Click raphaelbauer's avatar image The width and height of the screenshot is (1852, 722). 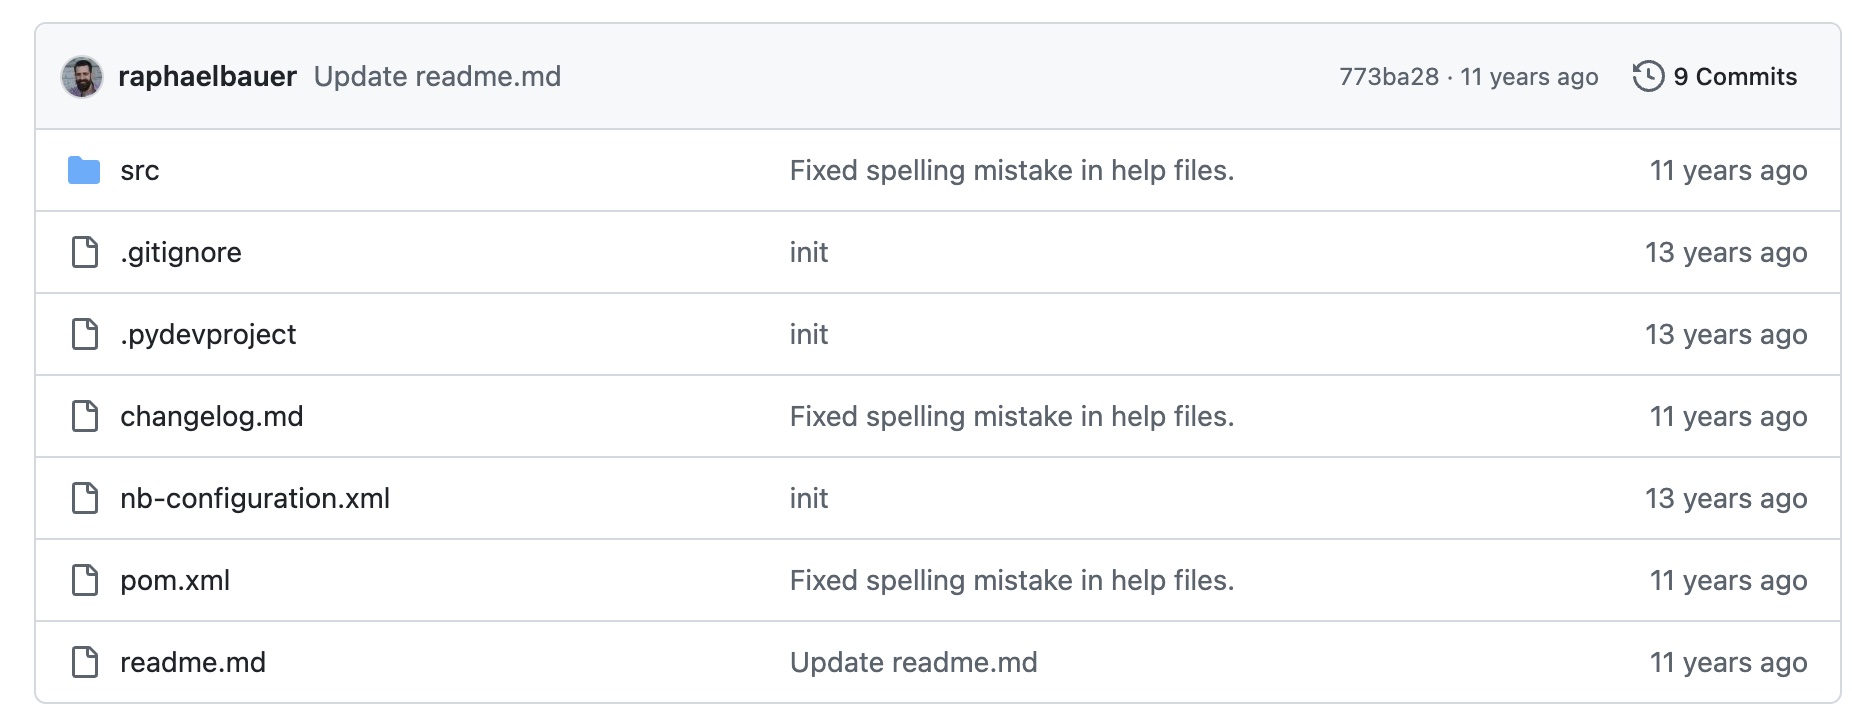(82, 77)
